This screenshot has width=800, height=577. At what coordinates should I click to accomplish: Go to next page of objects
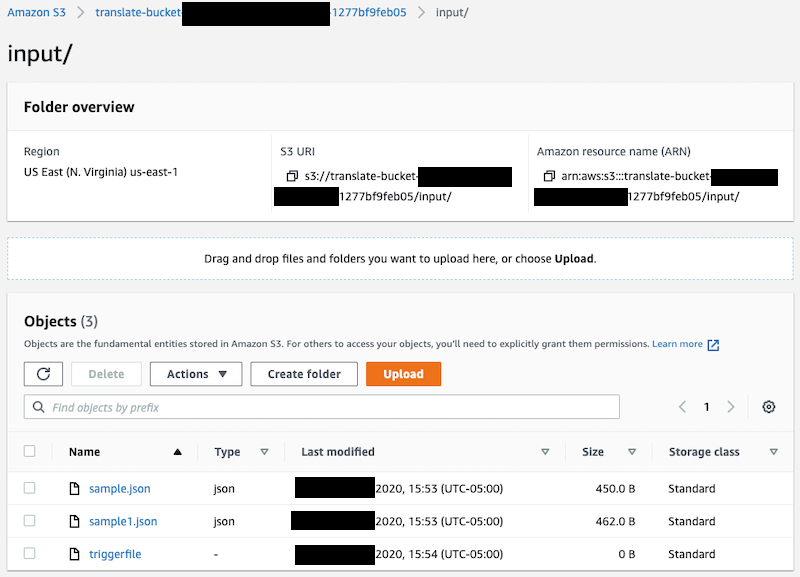pyautogui.click(x=731, y=407)
